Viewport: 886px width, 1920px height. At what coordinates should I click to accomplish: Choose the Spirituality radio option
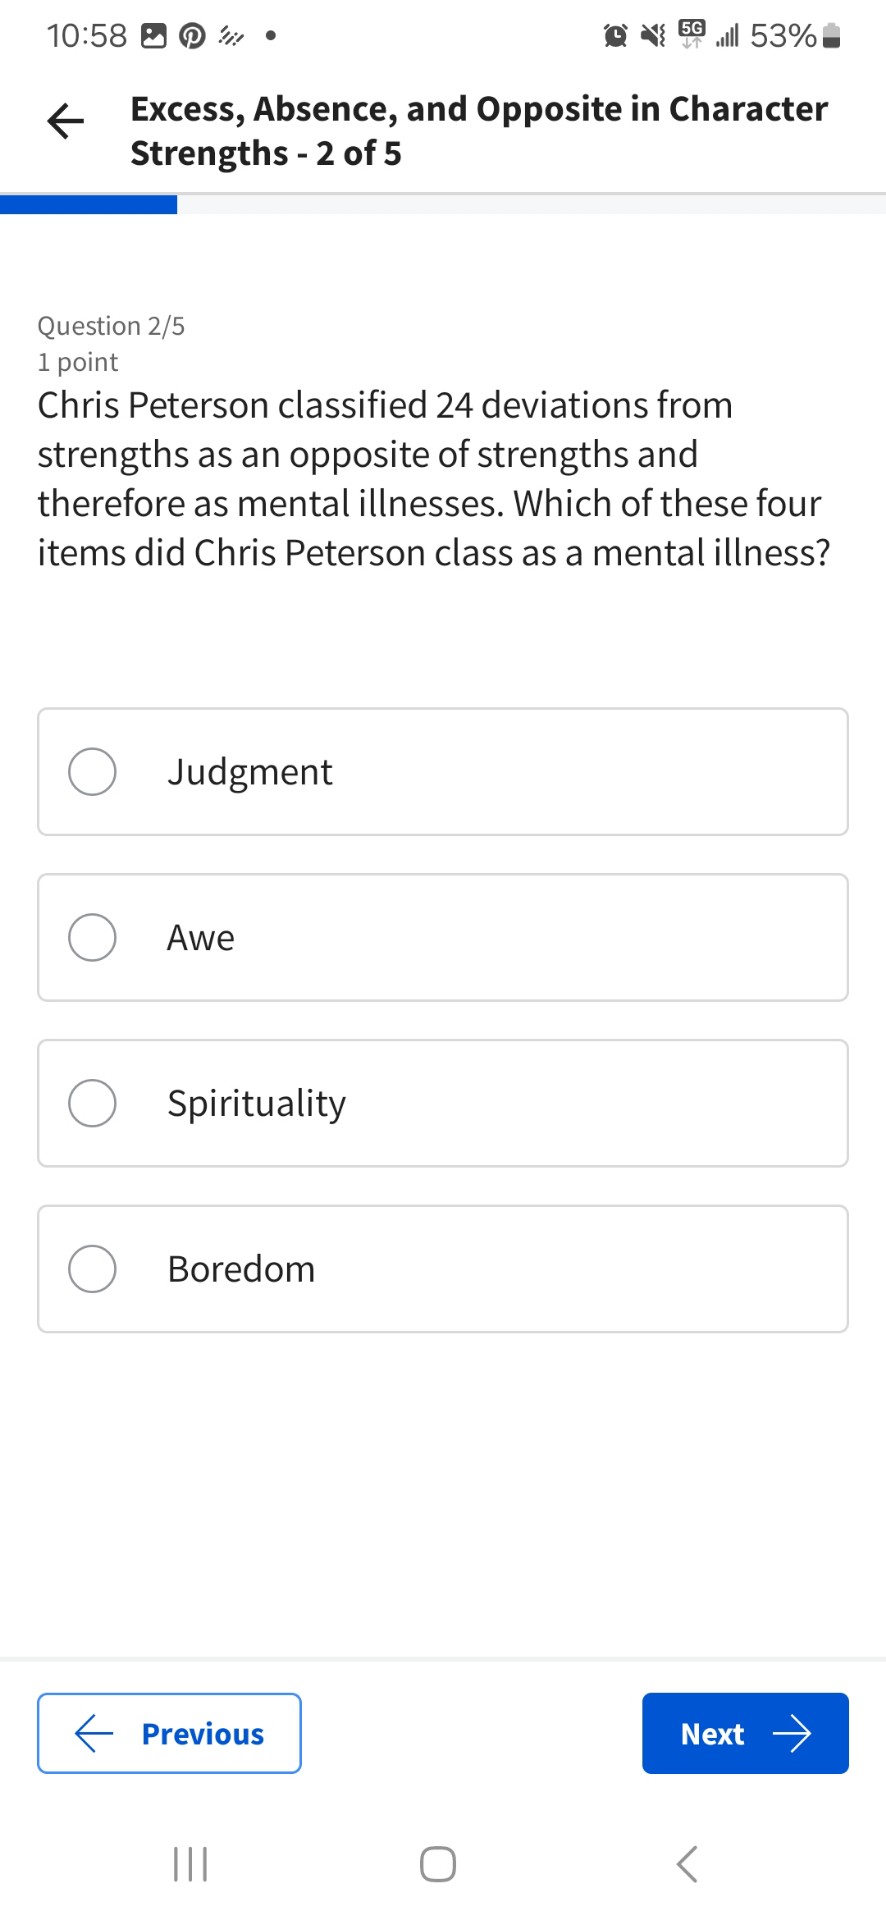[x=92, y=1103]
